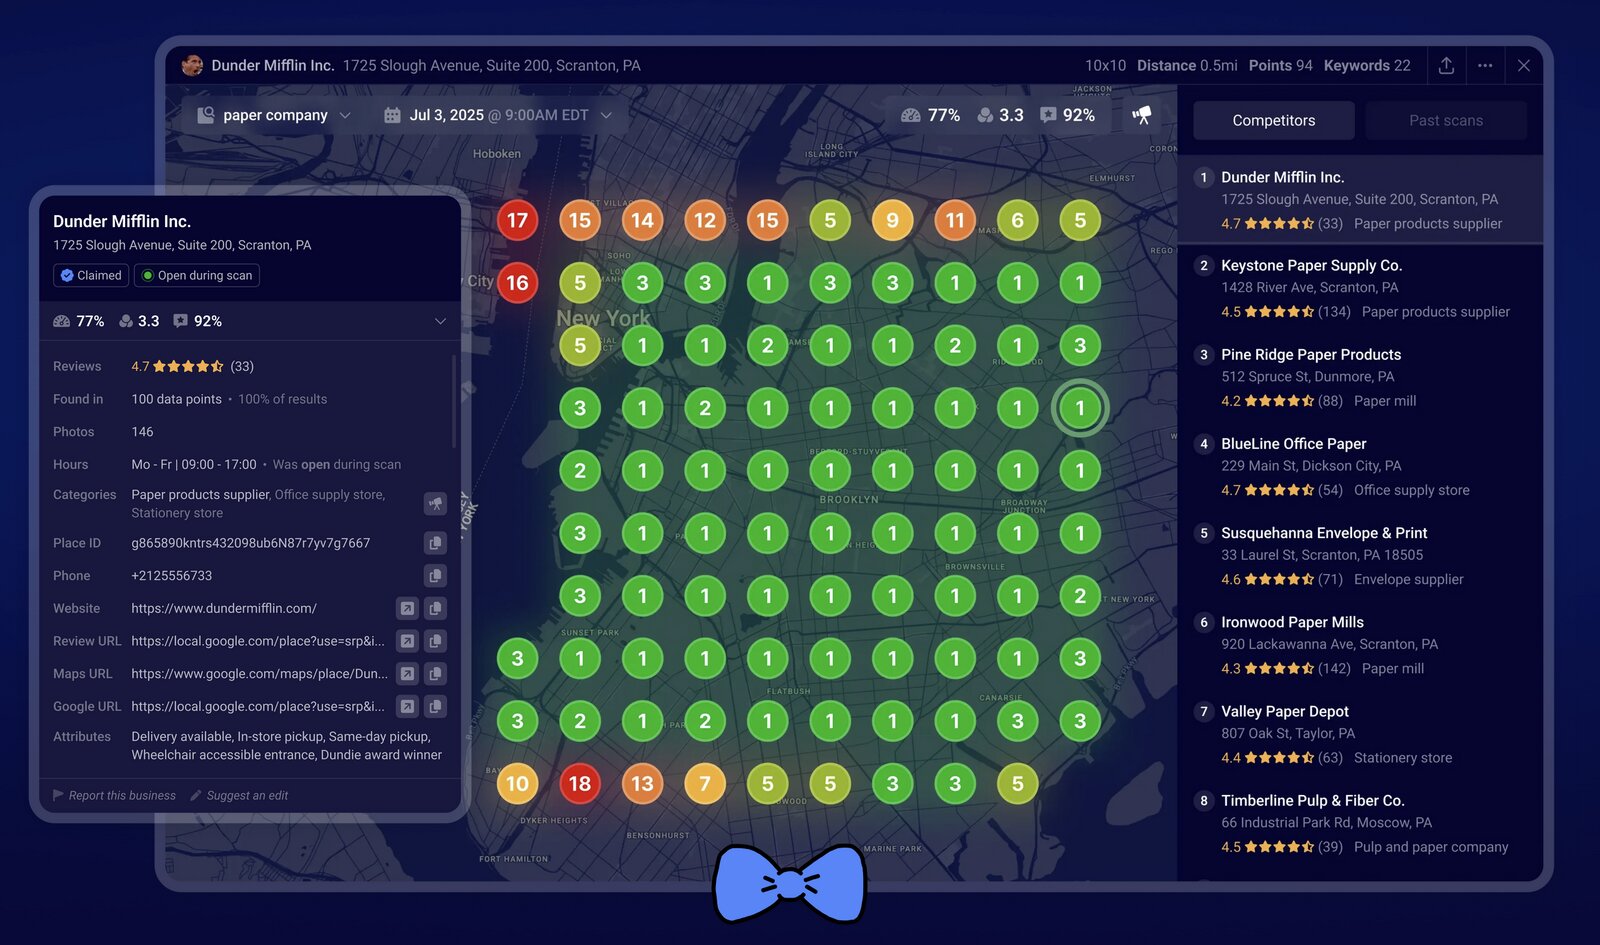Click the yellow map pin numbered 9
Screen dimensions: 1600x945
point(892,220)
